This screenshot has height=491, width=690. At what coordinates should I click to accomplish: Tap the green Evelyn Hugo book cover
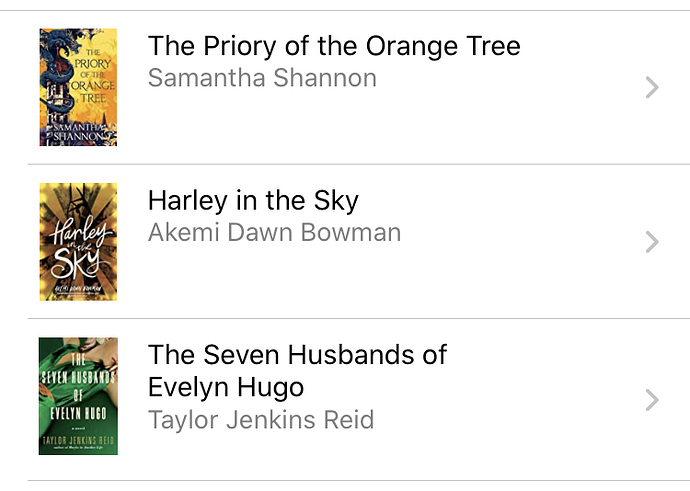78,396
